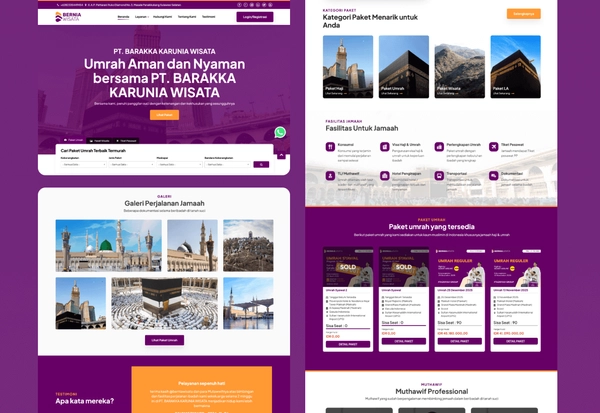Click the phone icon in the top contact bar
This screenshot has height=413, width=600.
[x=58, y=5]
